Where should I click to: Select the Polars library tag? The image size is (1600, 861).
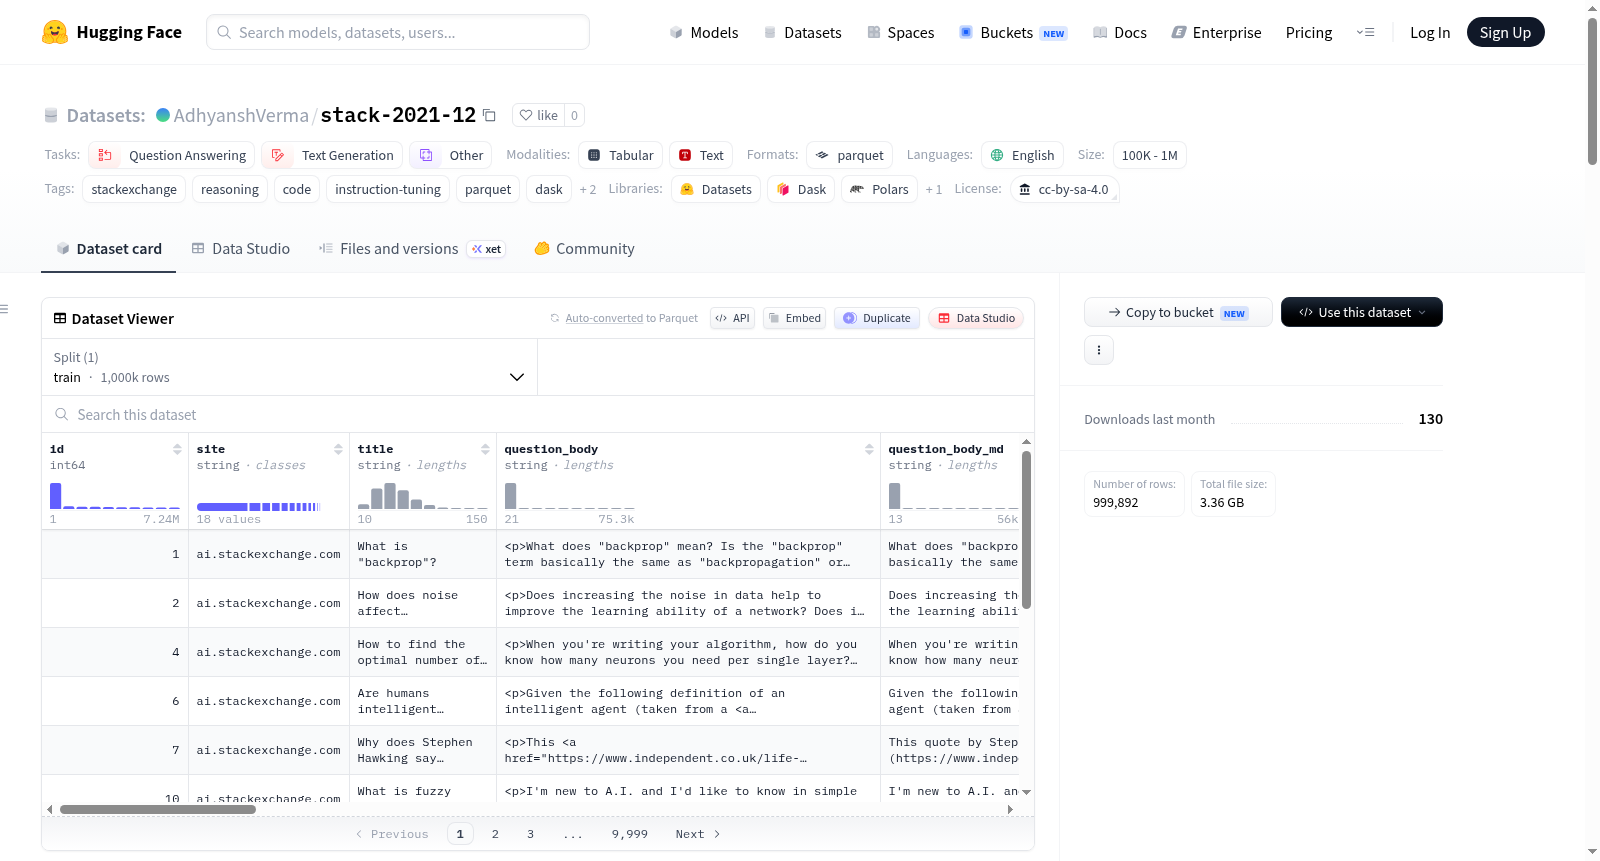880,189
